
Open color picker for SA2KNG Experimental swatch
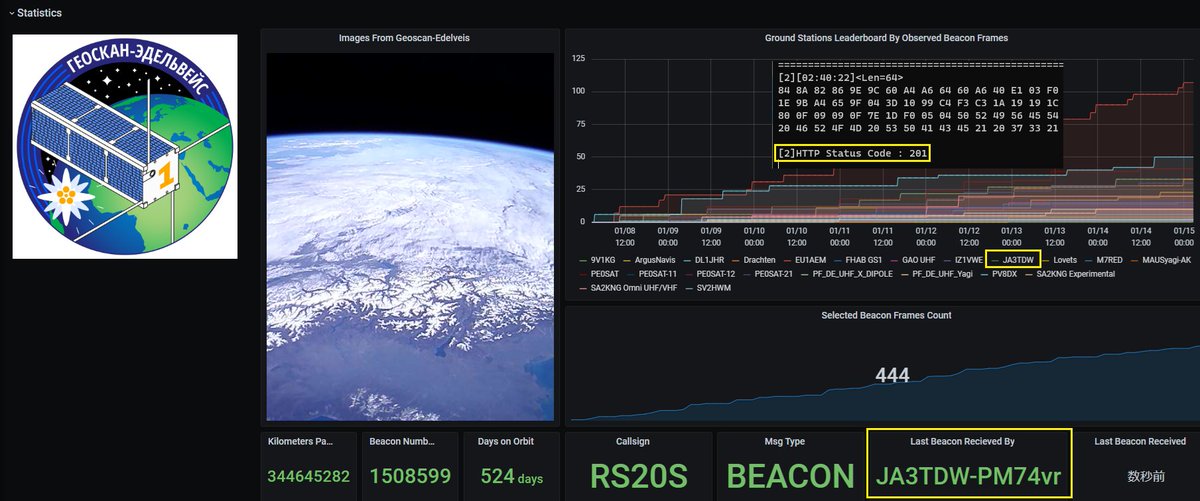[1027, 274]
